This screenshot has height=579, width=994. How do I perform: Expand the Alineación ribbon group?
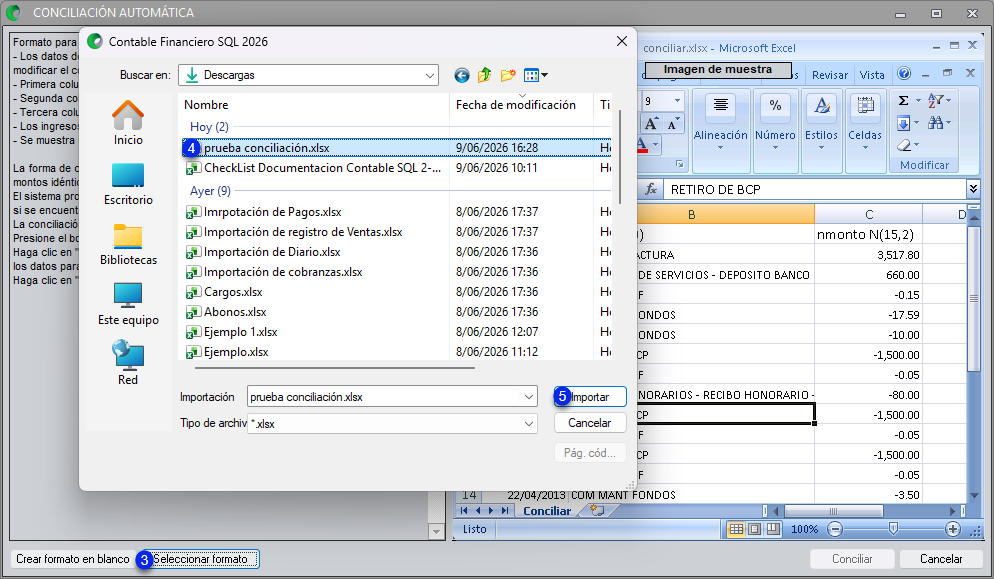point(720,131)
